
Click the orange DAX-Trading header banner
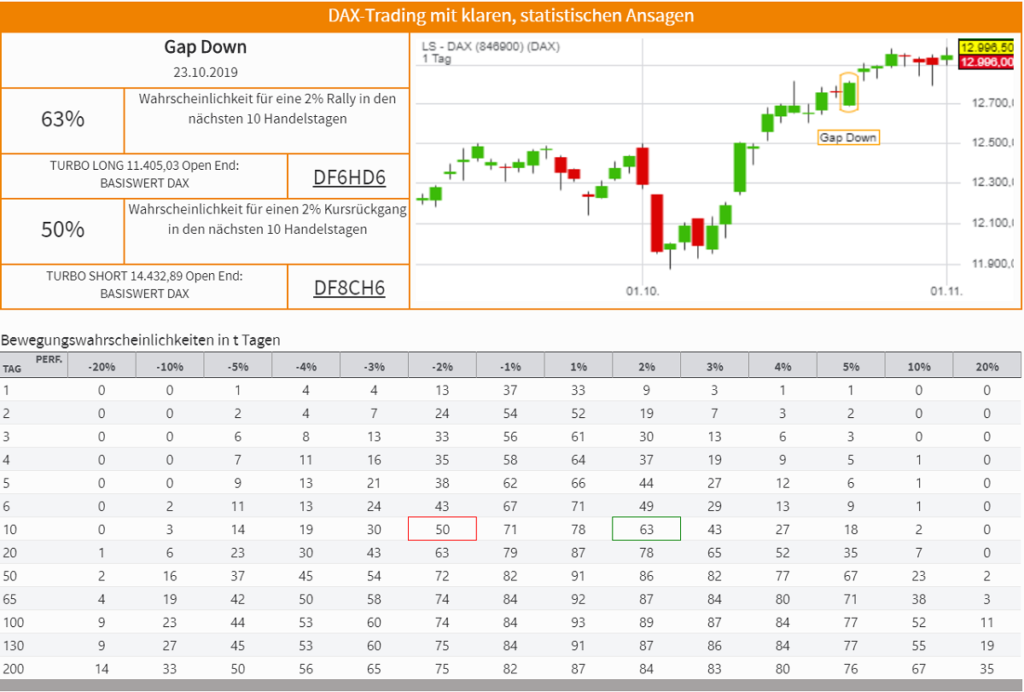pyautogui.click(x=511, y=16)
